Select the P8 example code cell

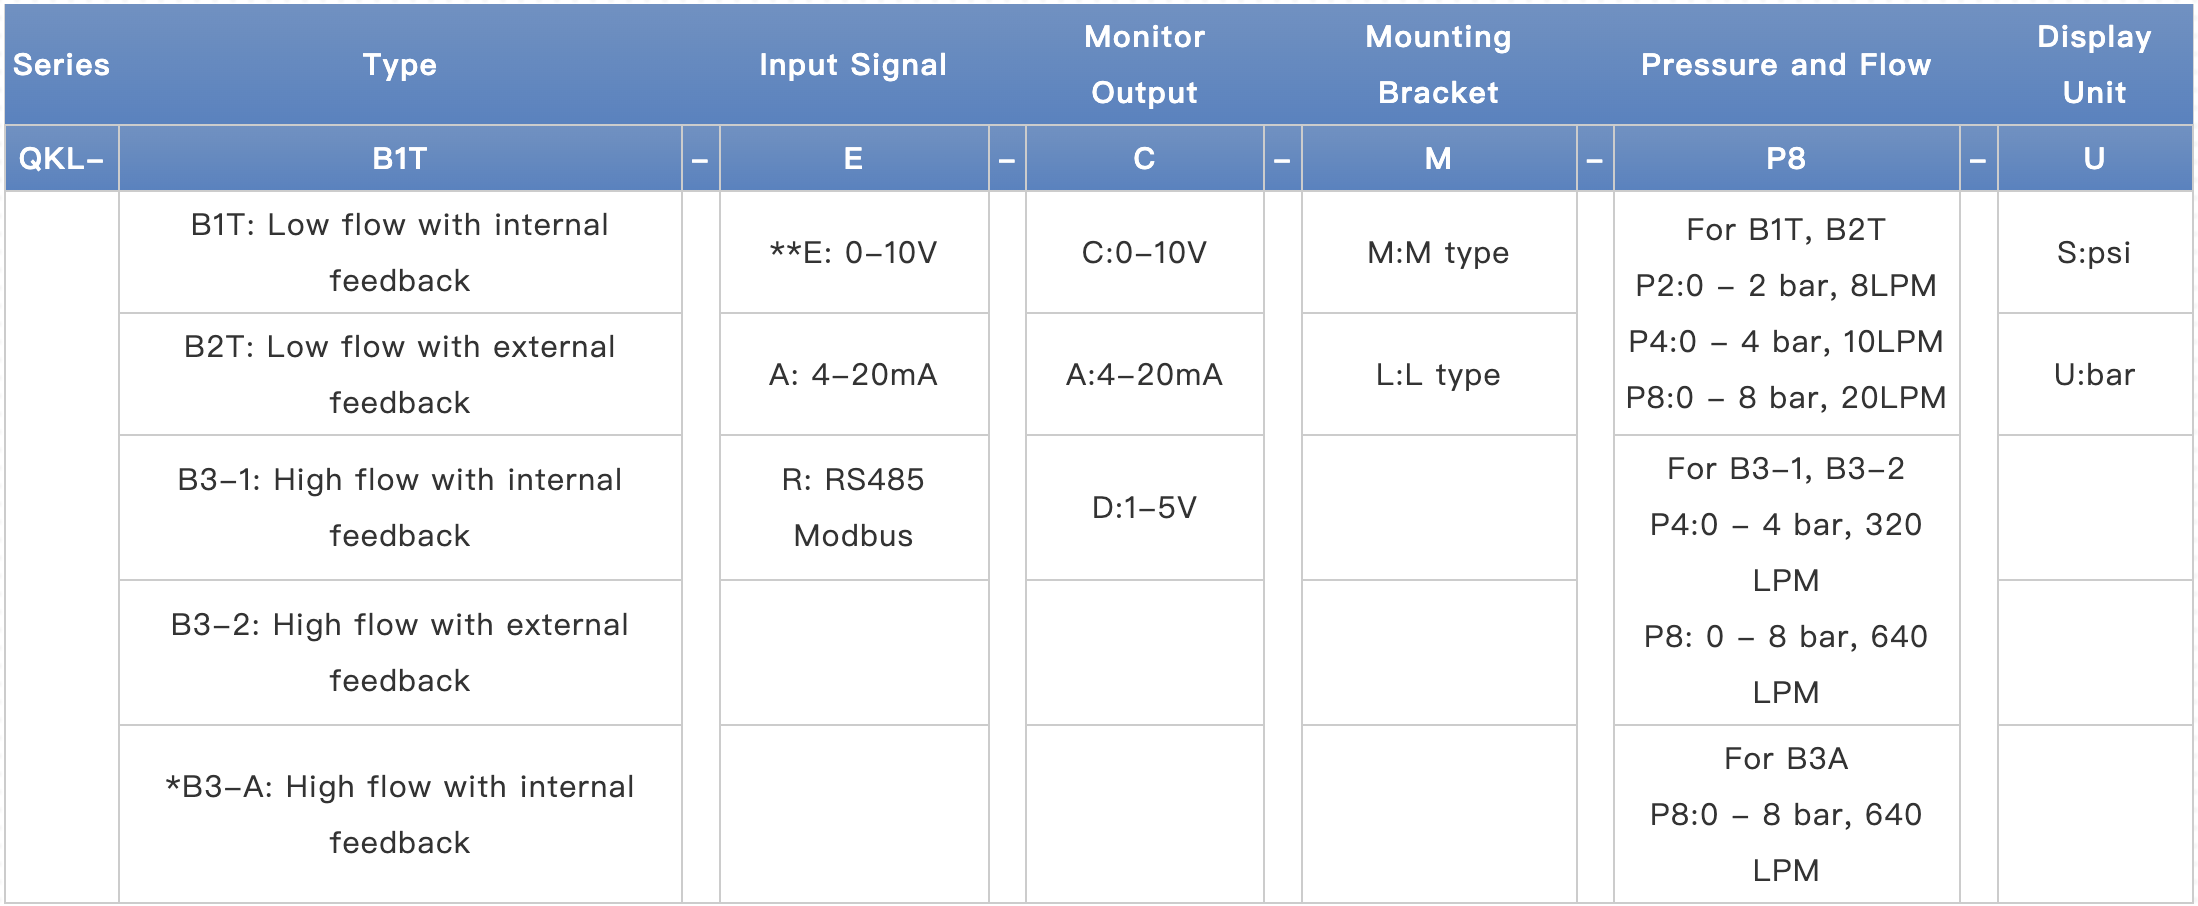click(1786, 158)
